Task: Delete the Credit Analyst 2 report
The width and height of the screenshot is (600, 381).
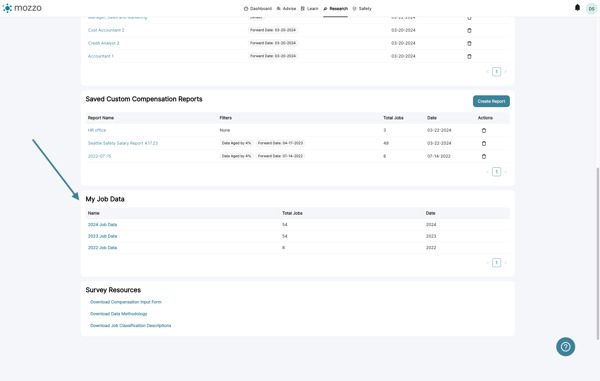Action: coord(469,43)
